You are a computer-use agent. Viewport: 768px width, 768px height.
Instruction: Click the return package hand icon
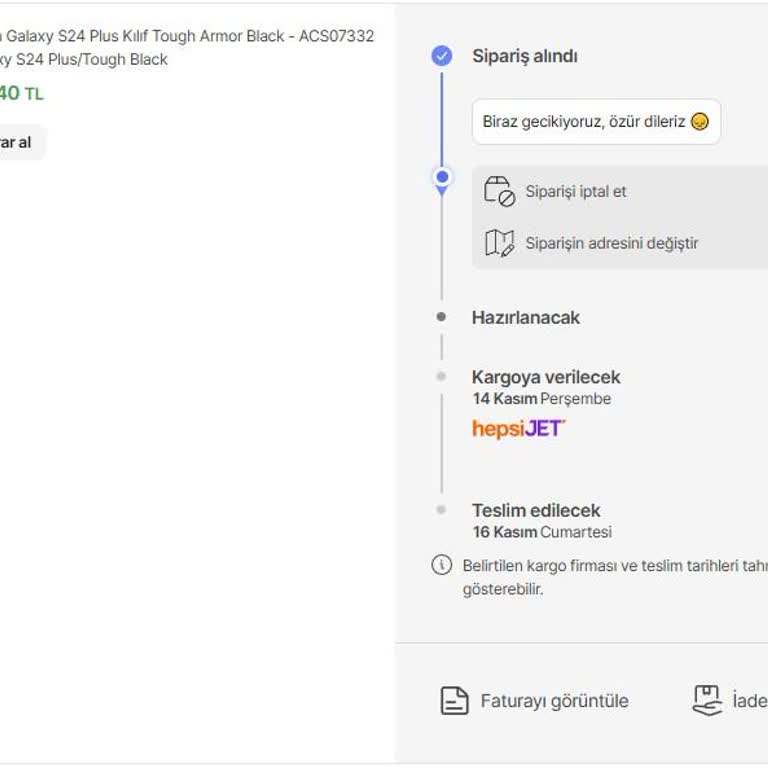(707, 700)
